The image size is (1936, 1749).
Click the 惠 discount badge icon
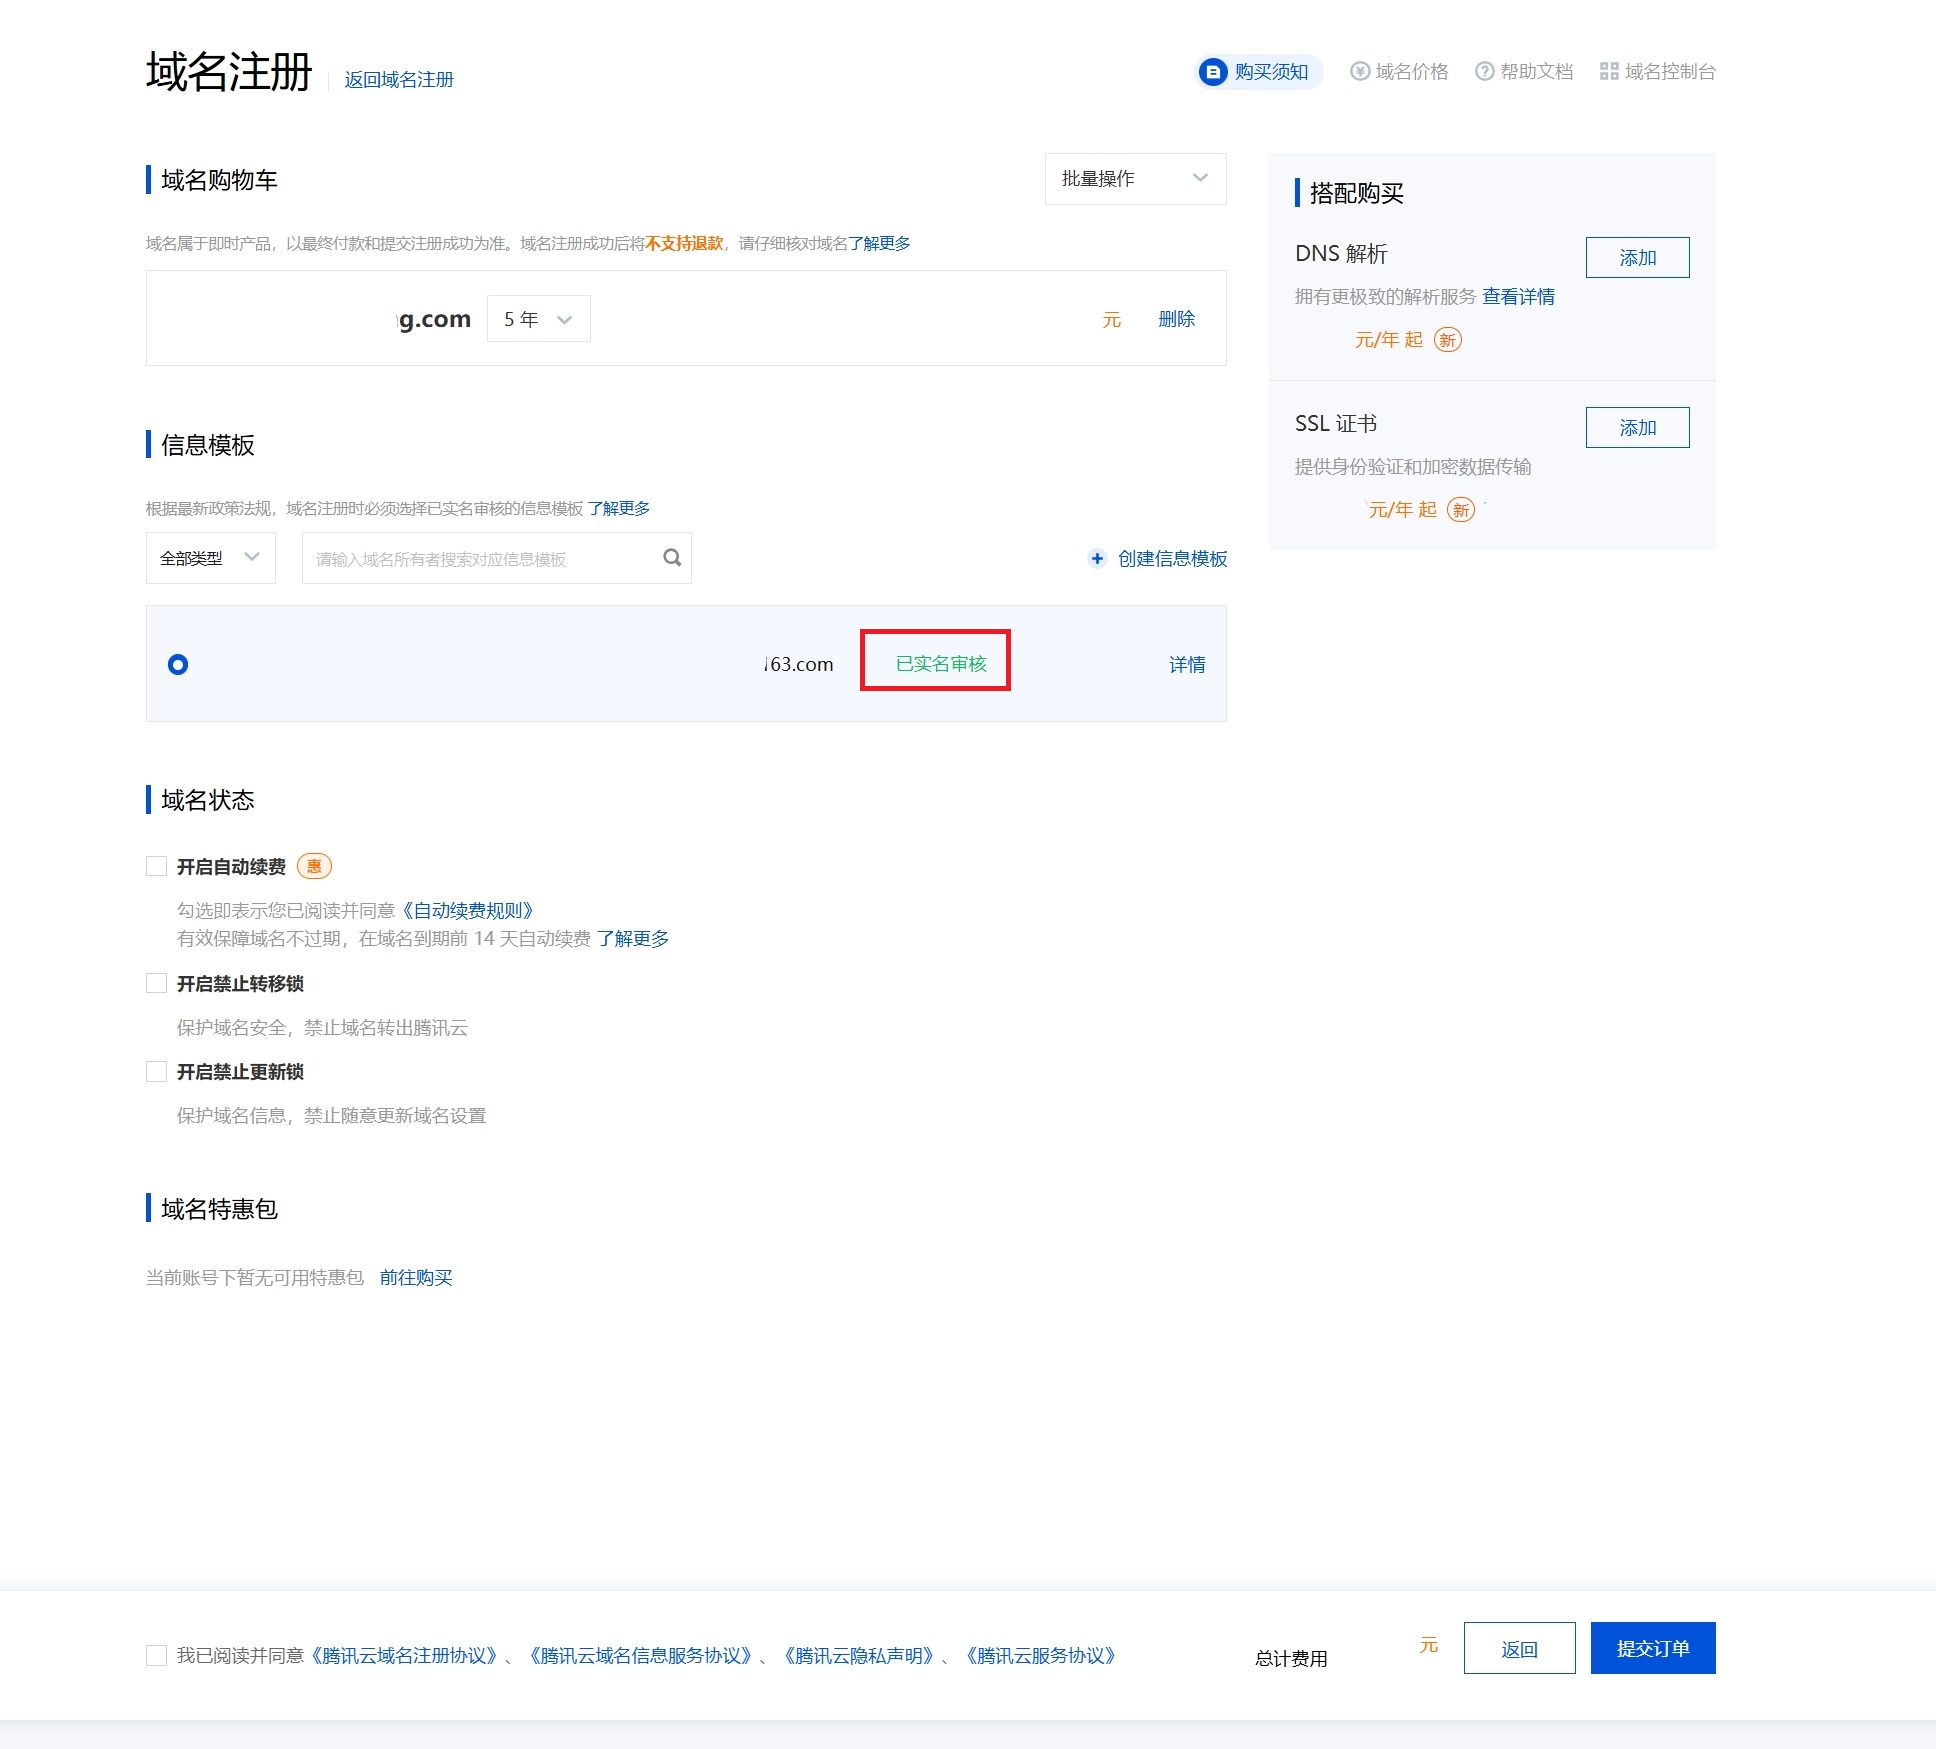[x=314, y=866]
